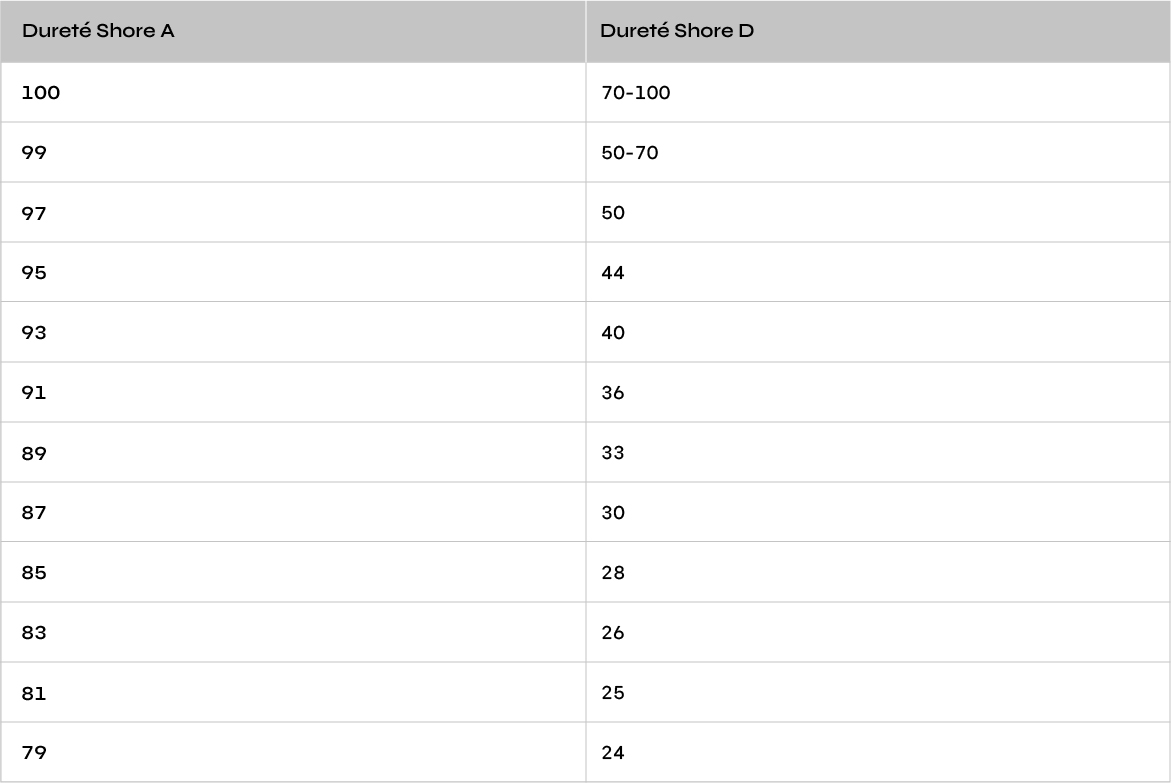Select the Shore D cell with 33
Image resolution: width=1171 pixels, height=783 pixels.
click(878, 452)
